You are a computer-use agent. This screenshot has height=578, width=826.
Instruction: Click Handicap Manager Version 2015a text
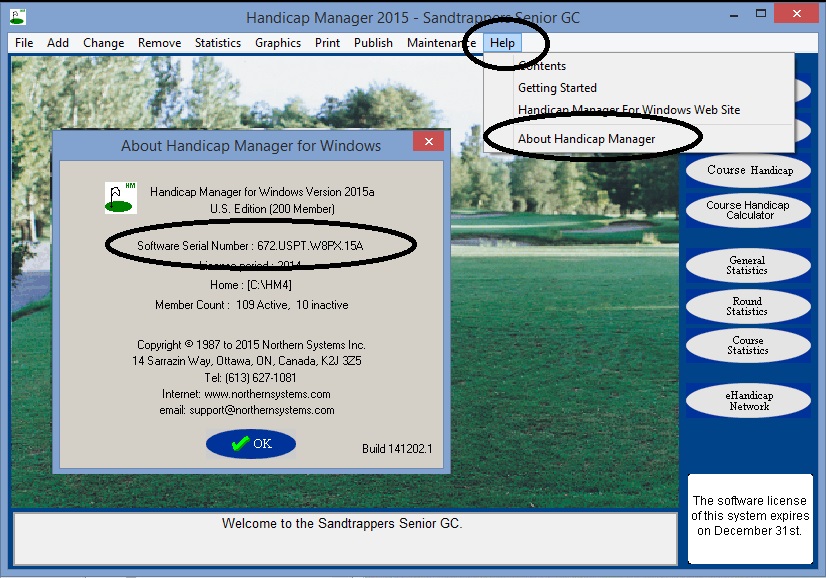coord(262,192)
